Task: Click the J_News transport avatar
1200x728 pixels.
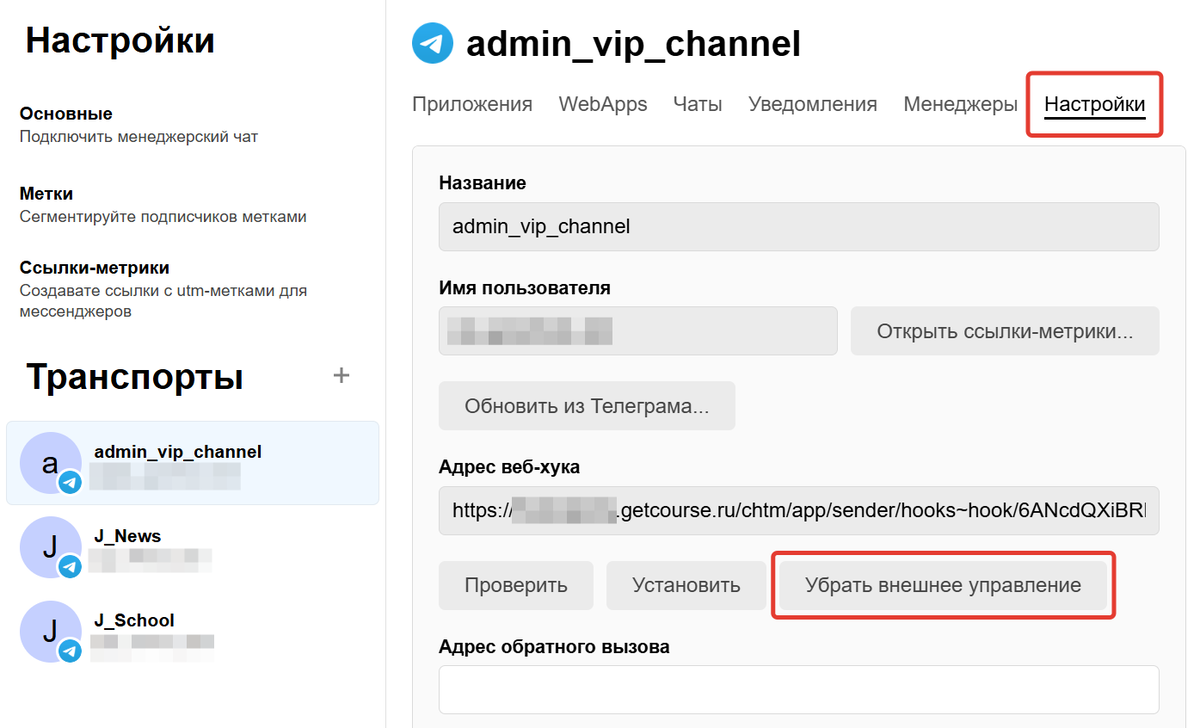Action: (x=51, y=547)
